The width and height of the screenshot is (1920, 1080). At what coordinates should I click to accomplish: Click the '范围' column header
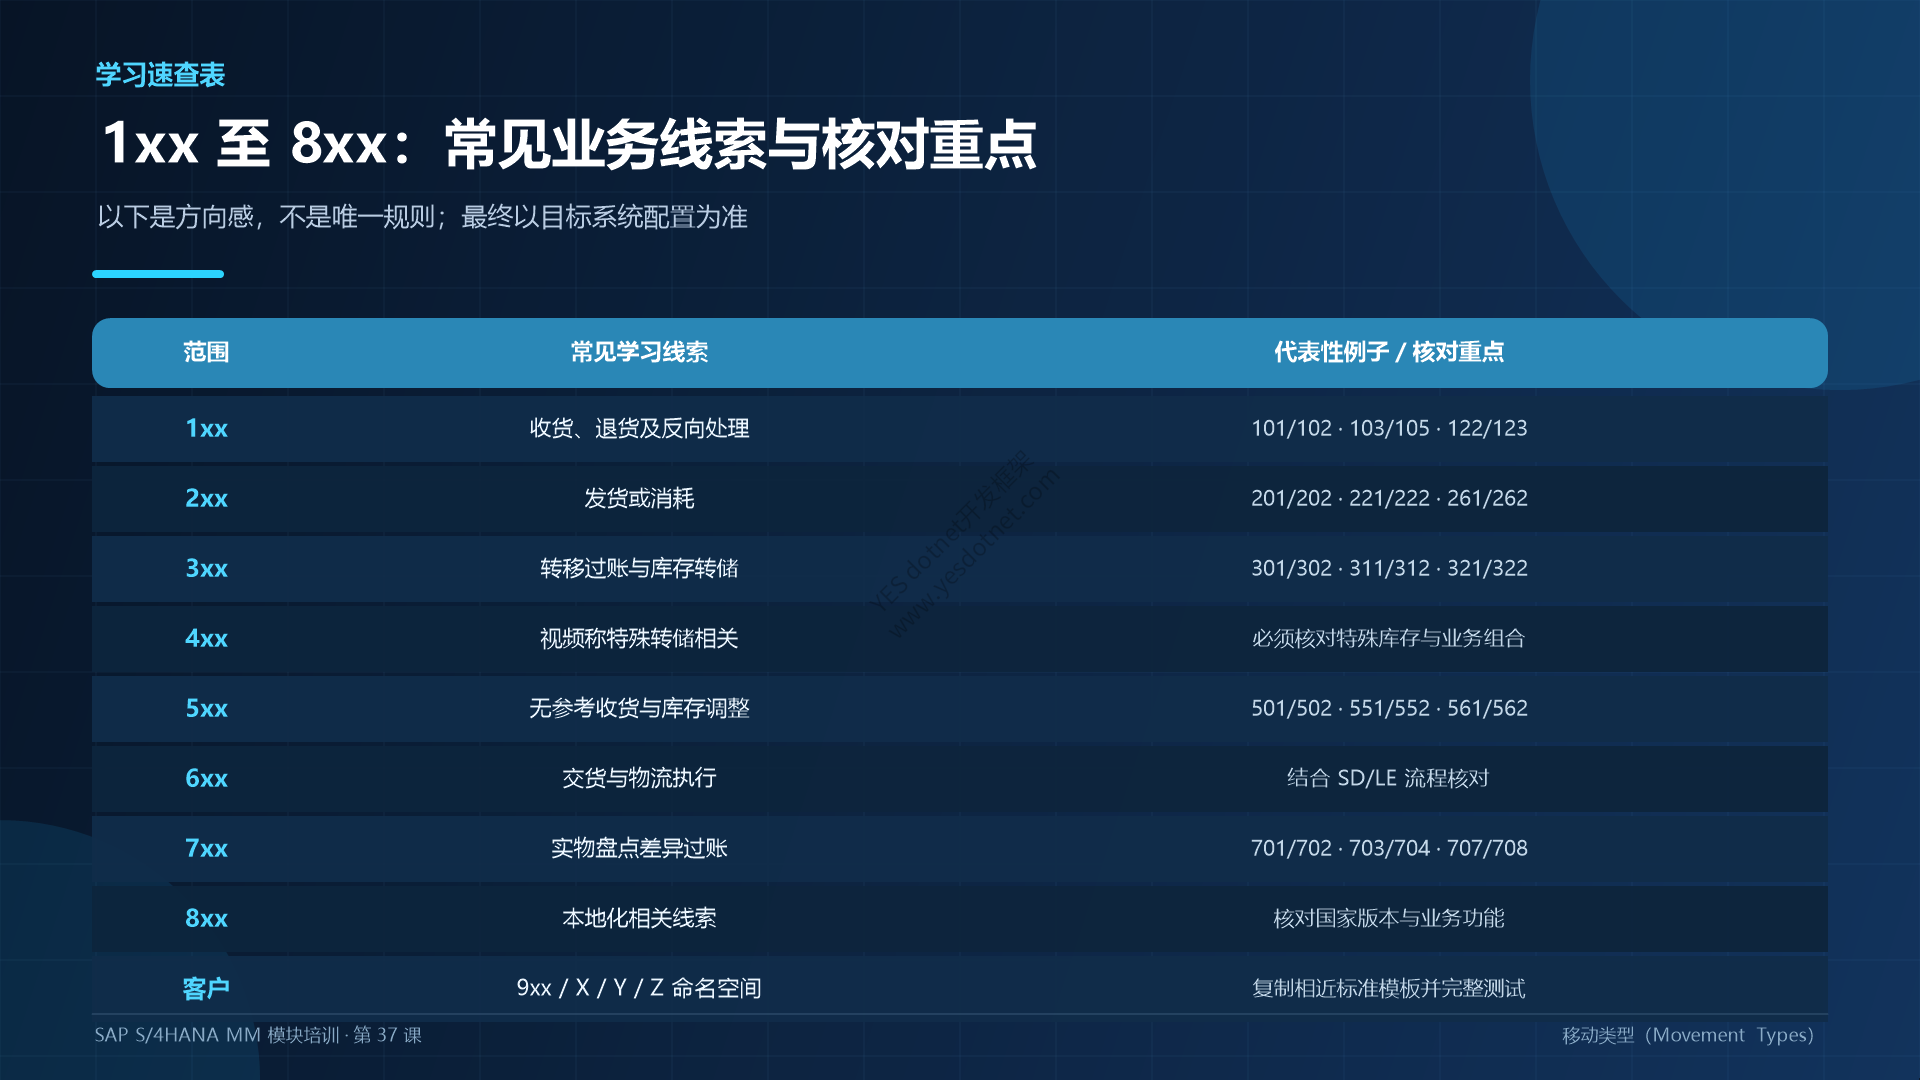[x=206, y=352]
